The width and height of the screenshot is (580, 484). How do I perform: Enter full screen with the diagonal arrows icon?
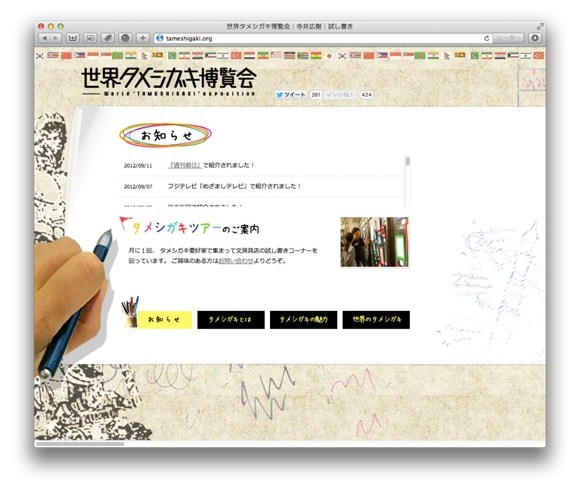tap(540, 26)
